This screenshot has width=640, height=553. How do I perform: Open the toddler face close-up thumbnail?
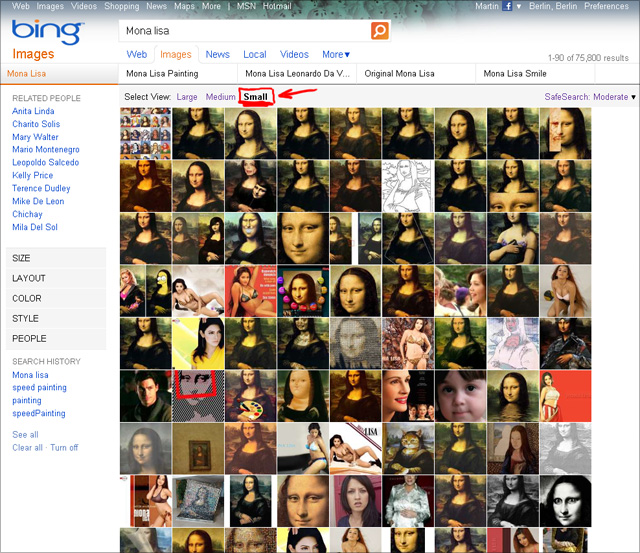tap(460, 396)
